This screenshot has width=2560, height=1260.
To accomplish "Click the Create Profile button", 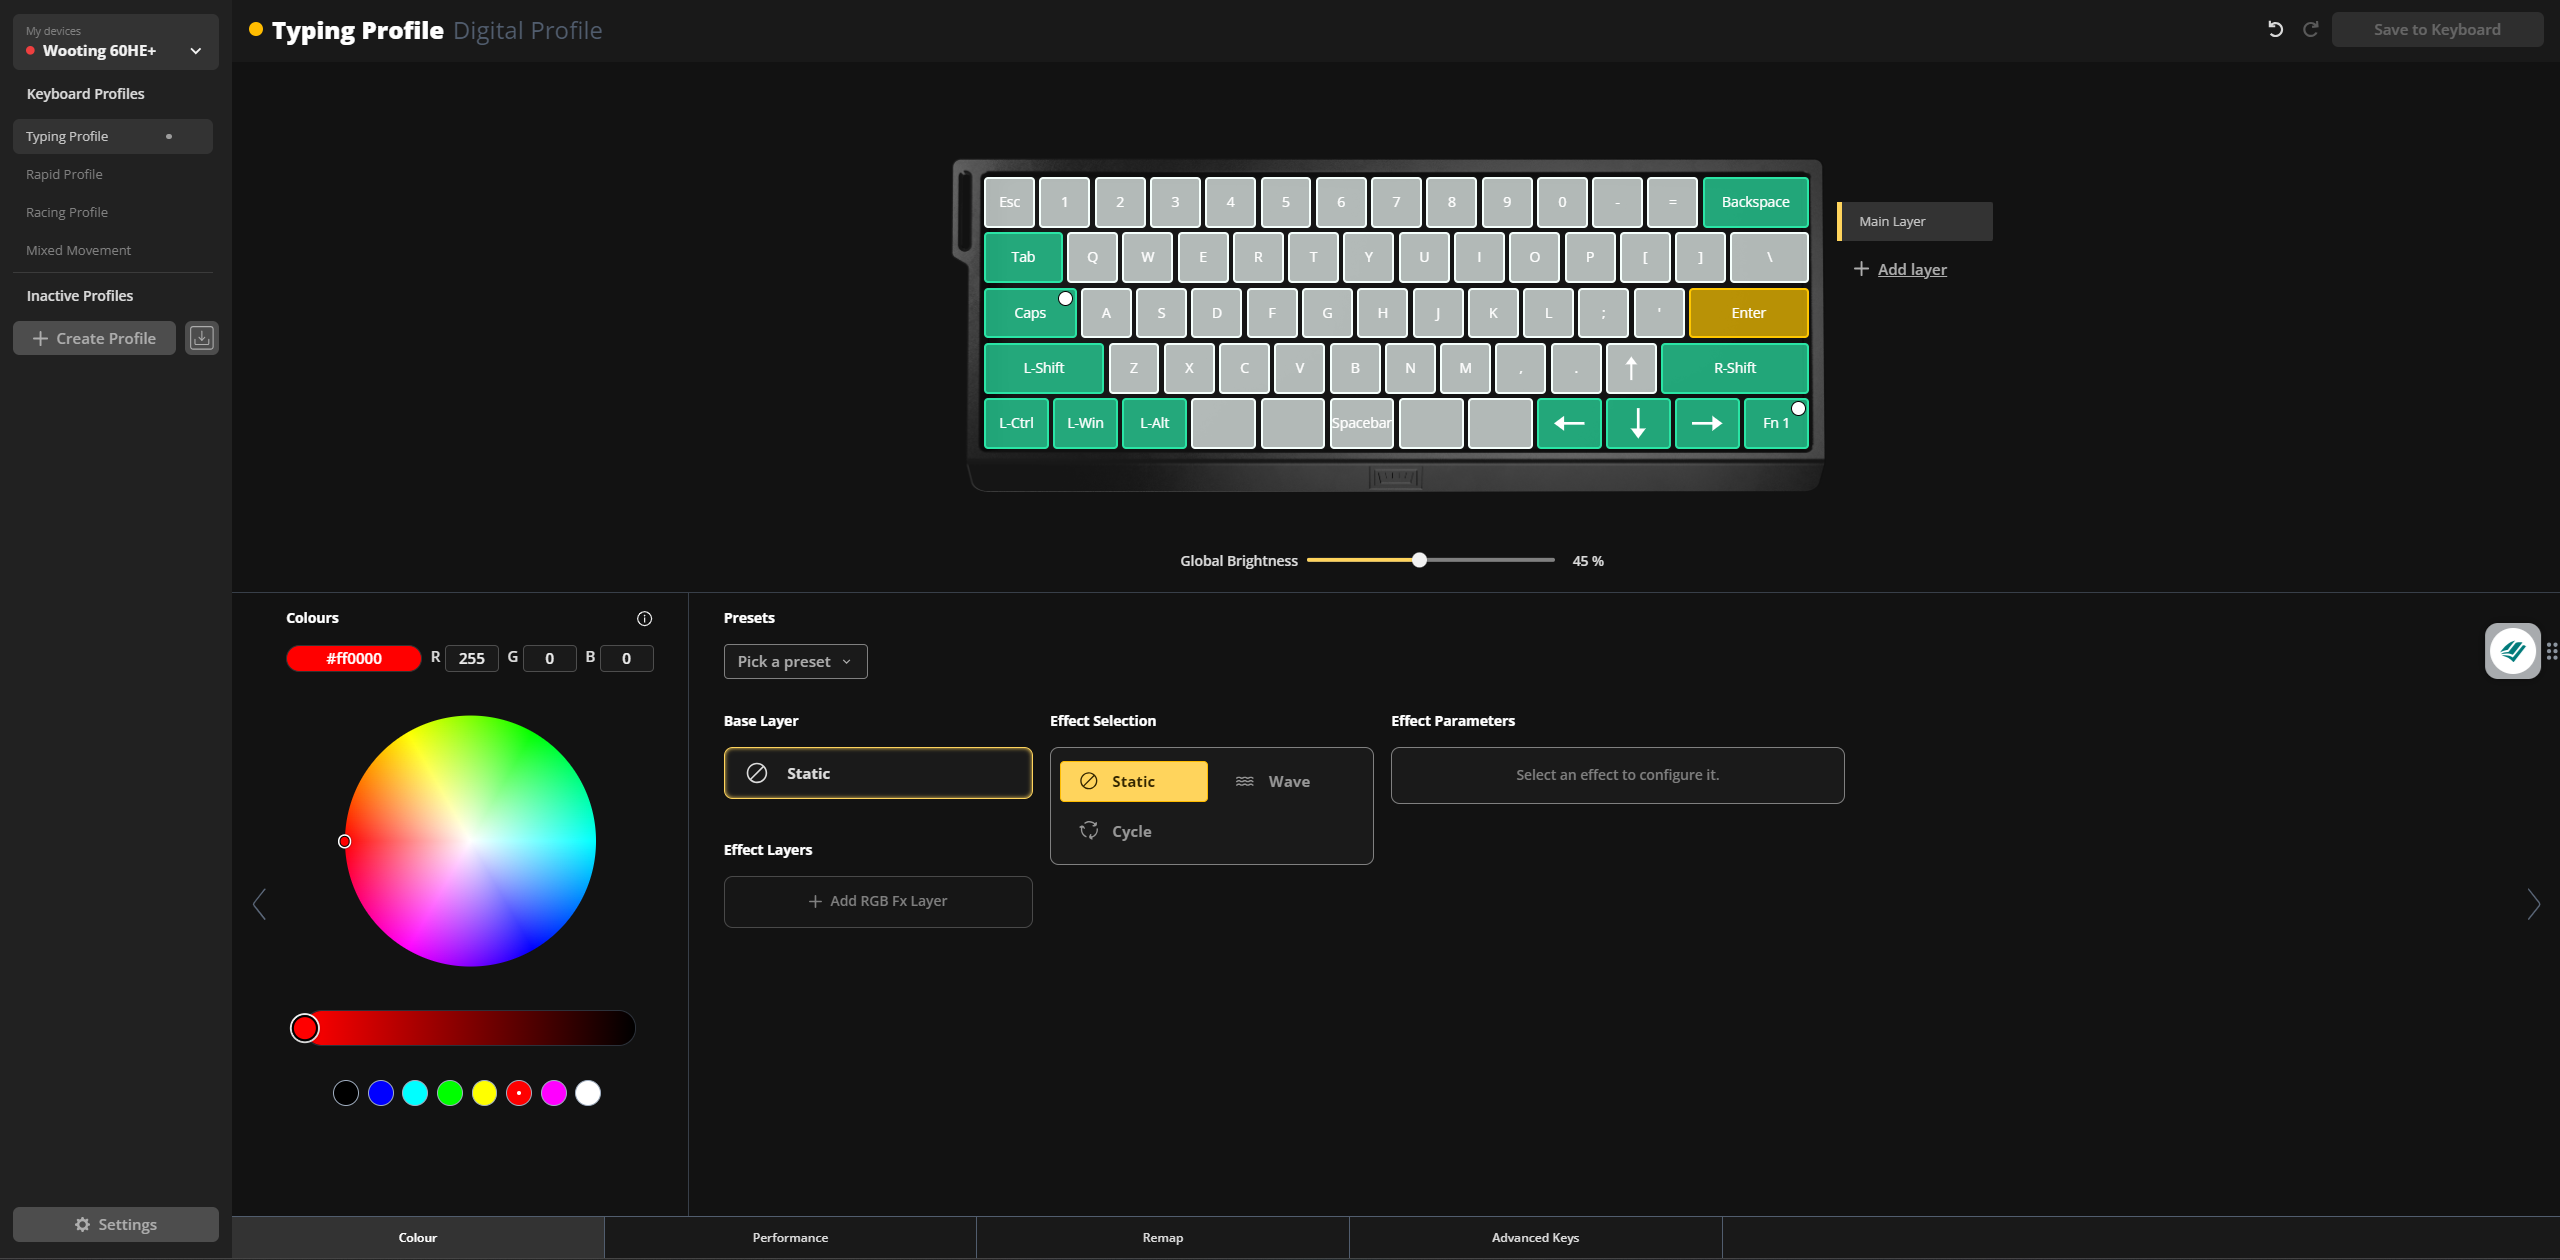I will point(94,338).
